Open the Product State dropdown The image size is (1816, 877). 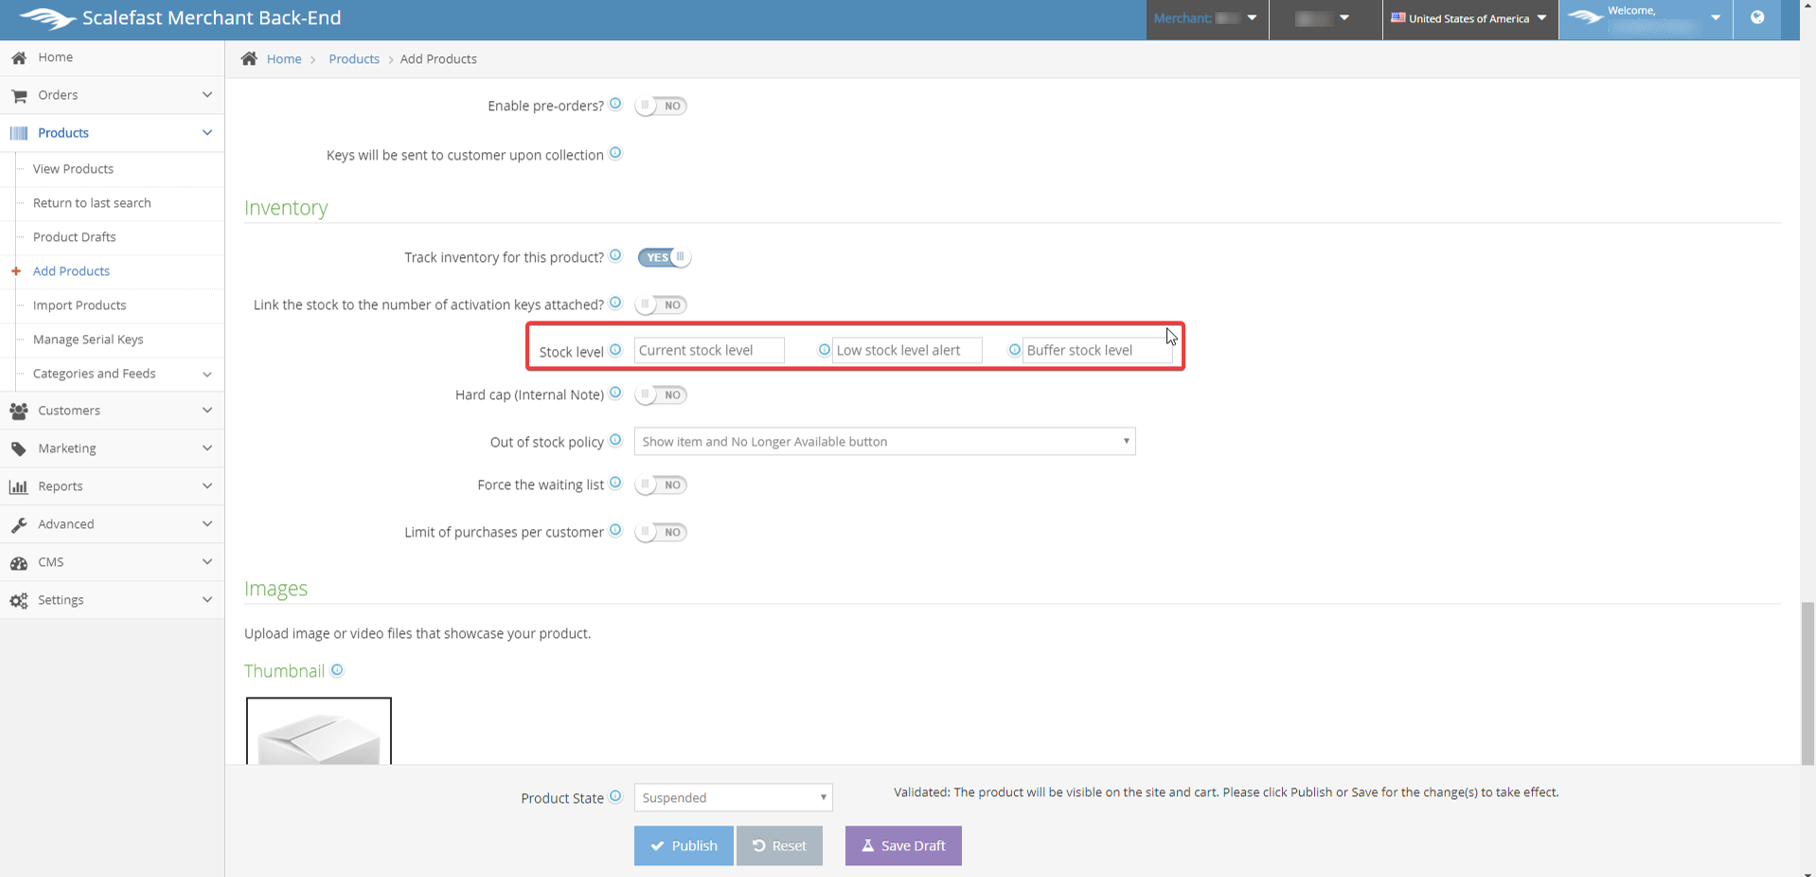[x=733, y=797]
